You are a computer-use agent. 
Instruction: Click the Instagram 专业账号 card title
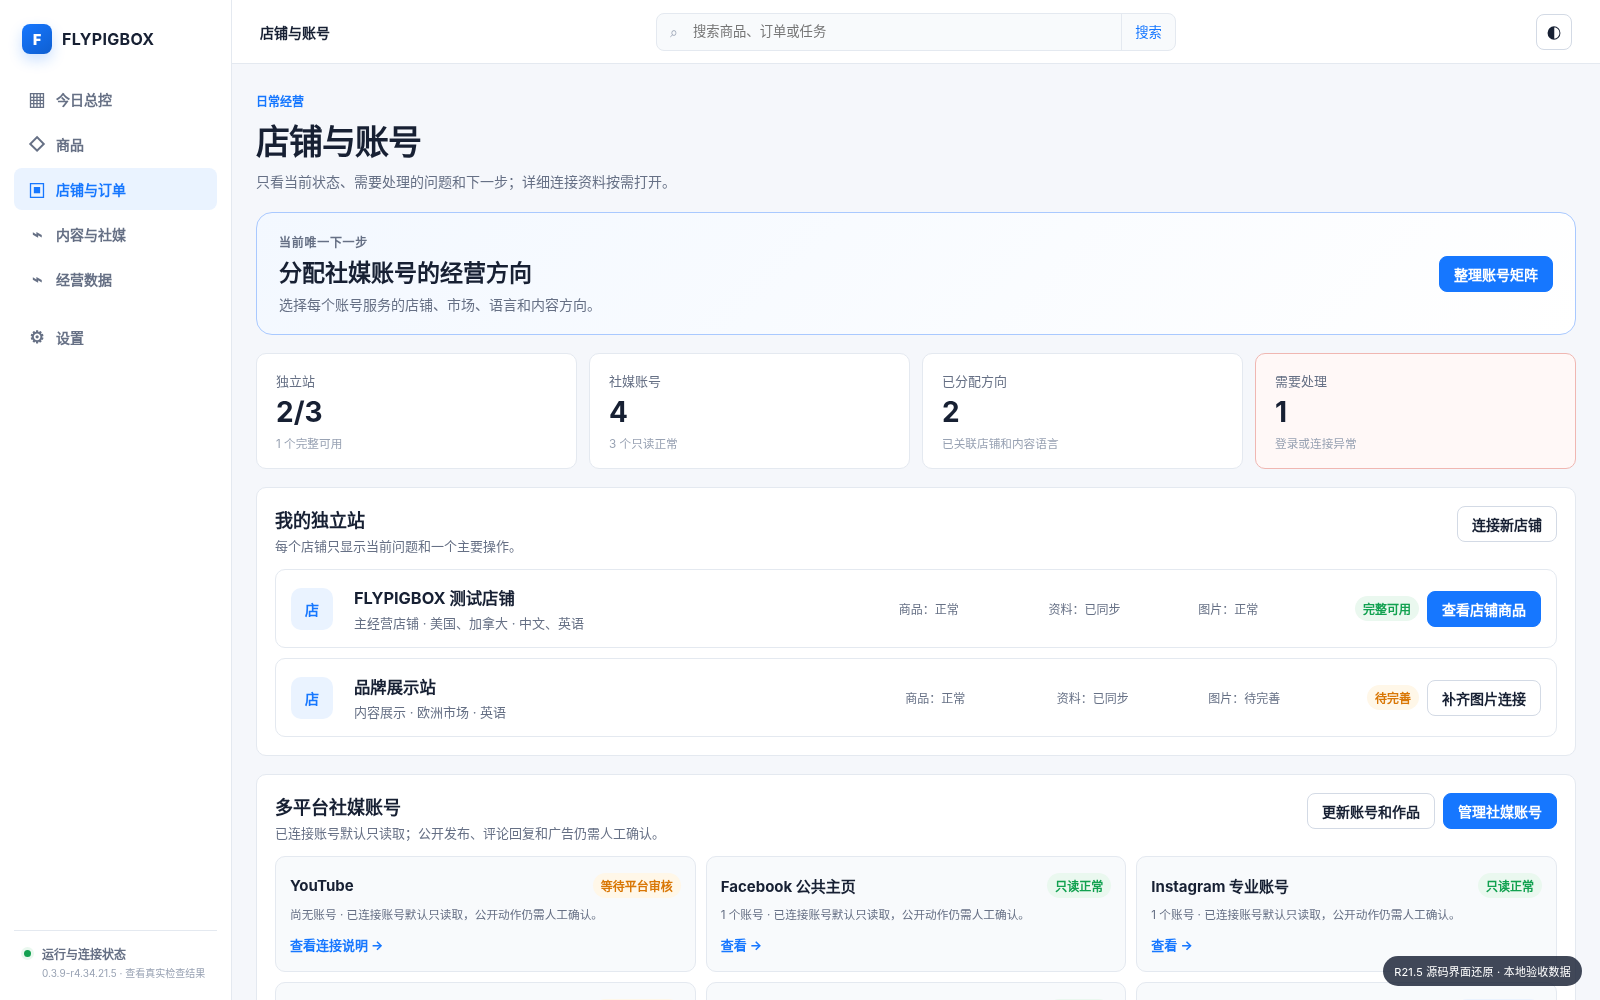coord(1220,887)
